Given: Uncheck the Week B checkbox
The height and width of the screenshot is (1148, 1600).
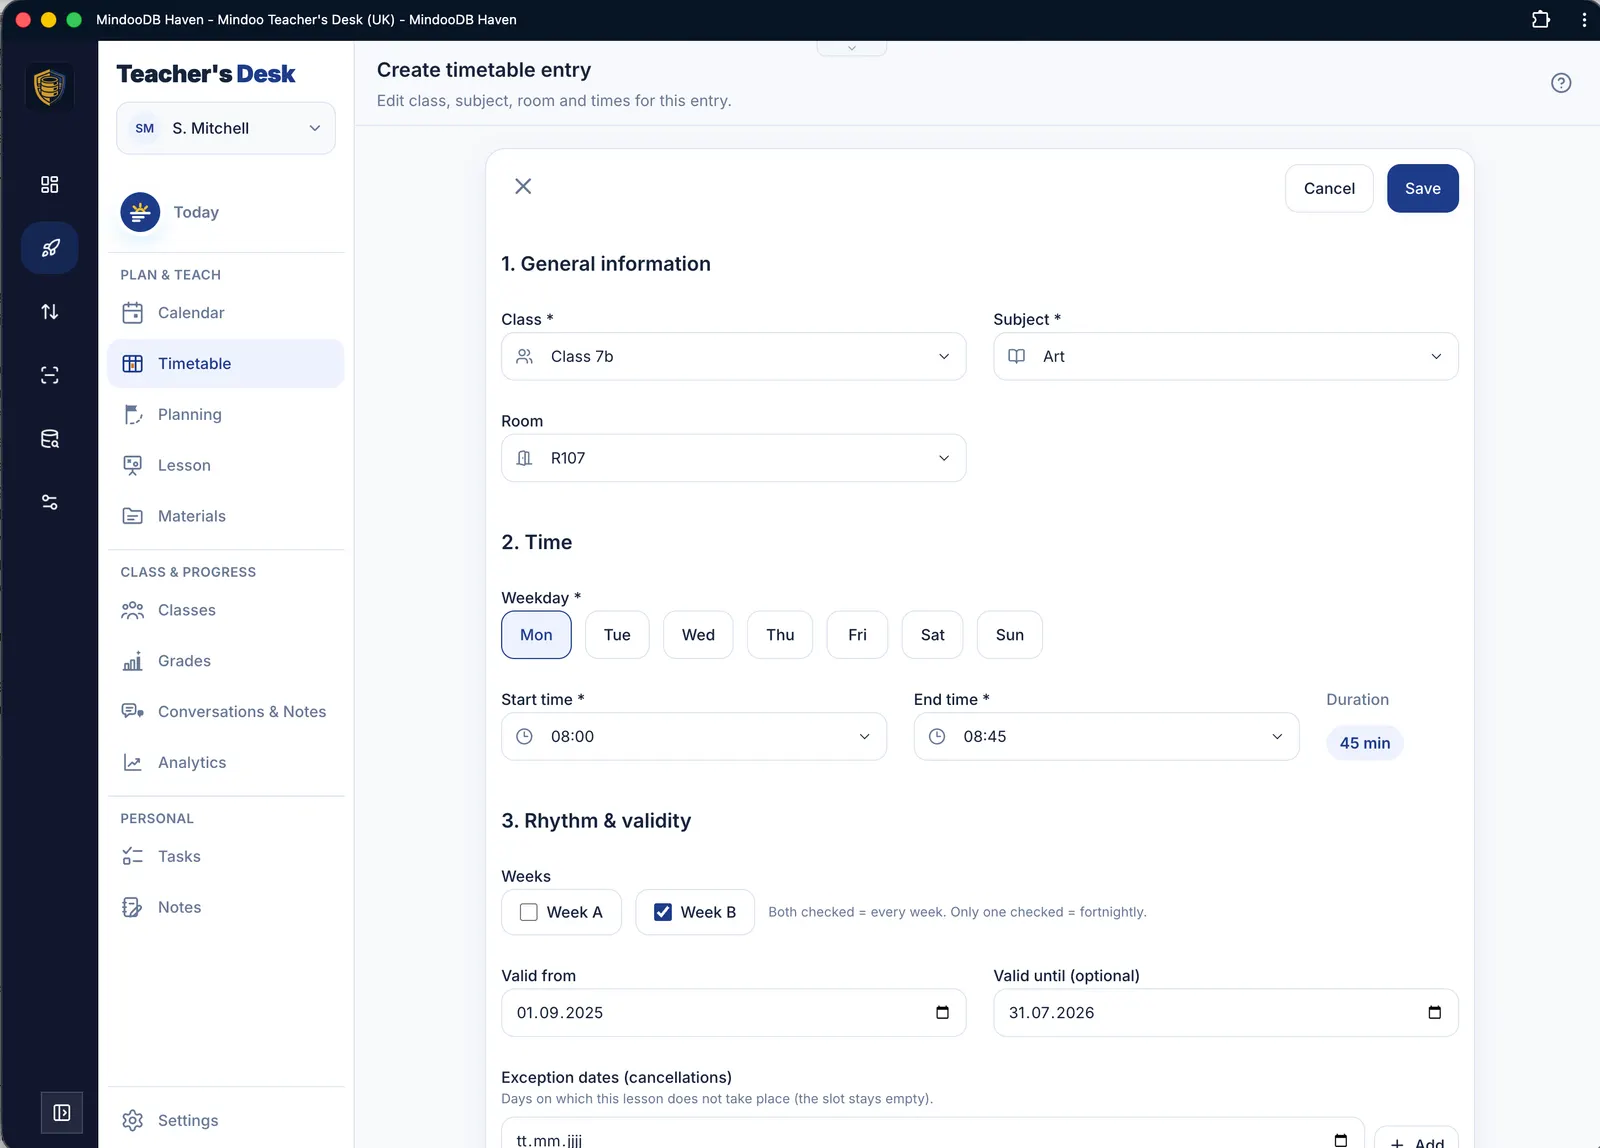Looking at the screenshot, I should click(663, 912).
